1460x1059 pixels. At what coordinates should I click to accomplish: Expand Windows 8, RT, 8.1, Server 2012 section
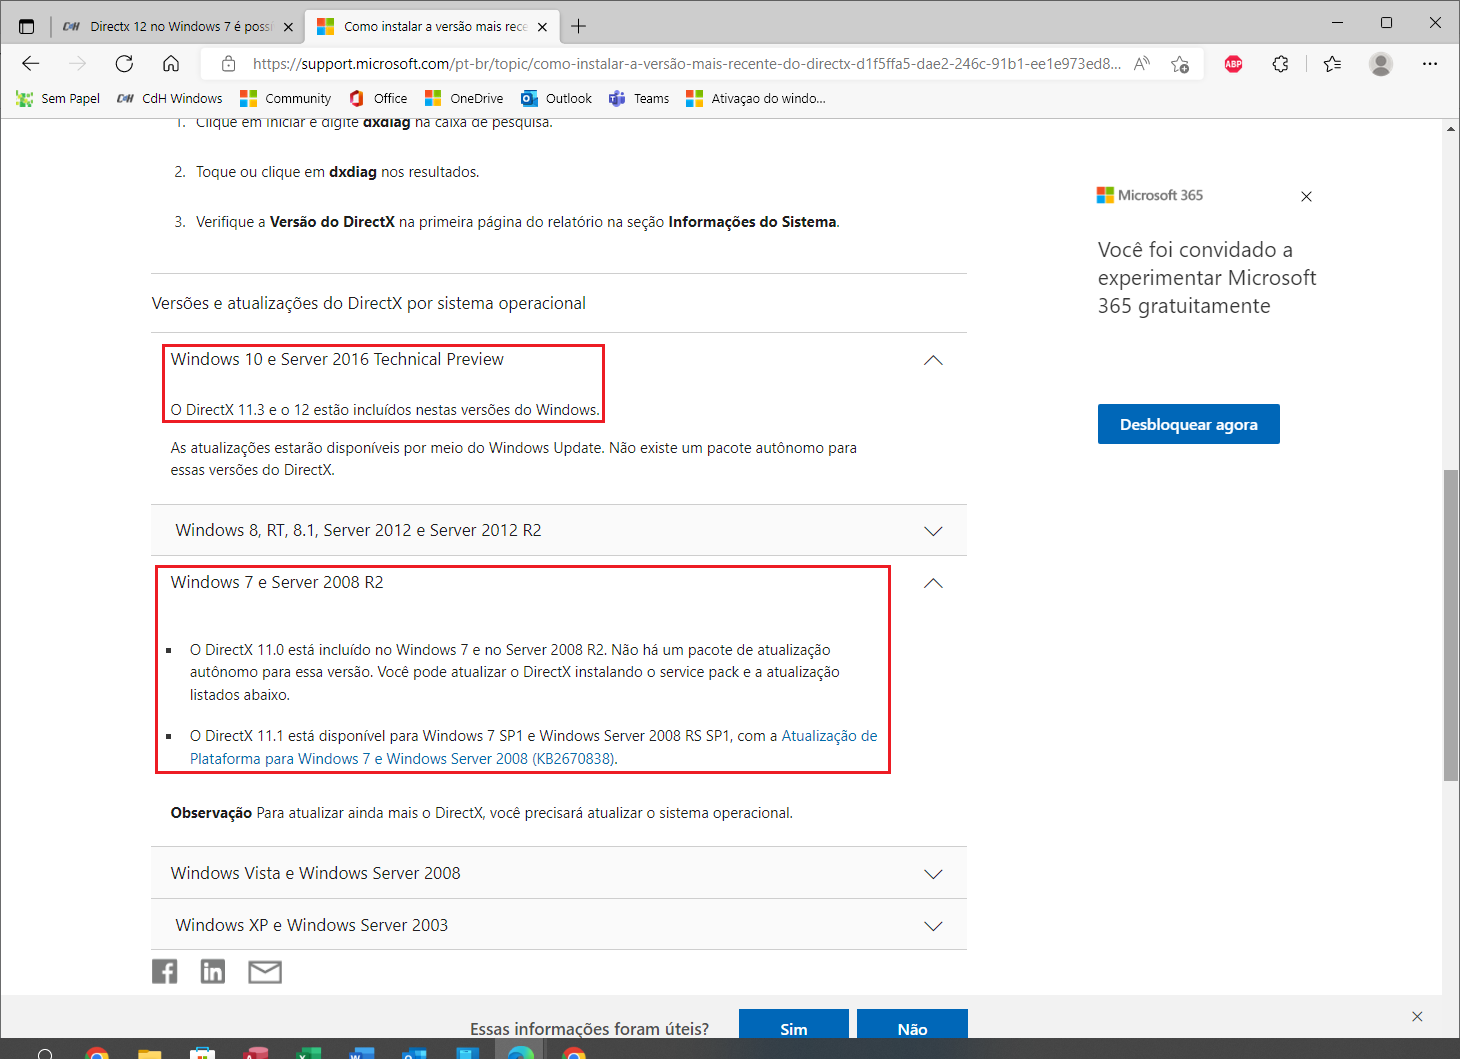(x=559, y=530)
